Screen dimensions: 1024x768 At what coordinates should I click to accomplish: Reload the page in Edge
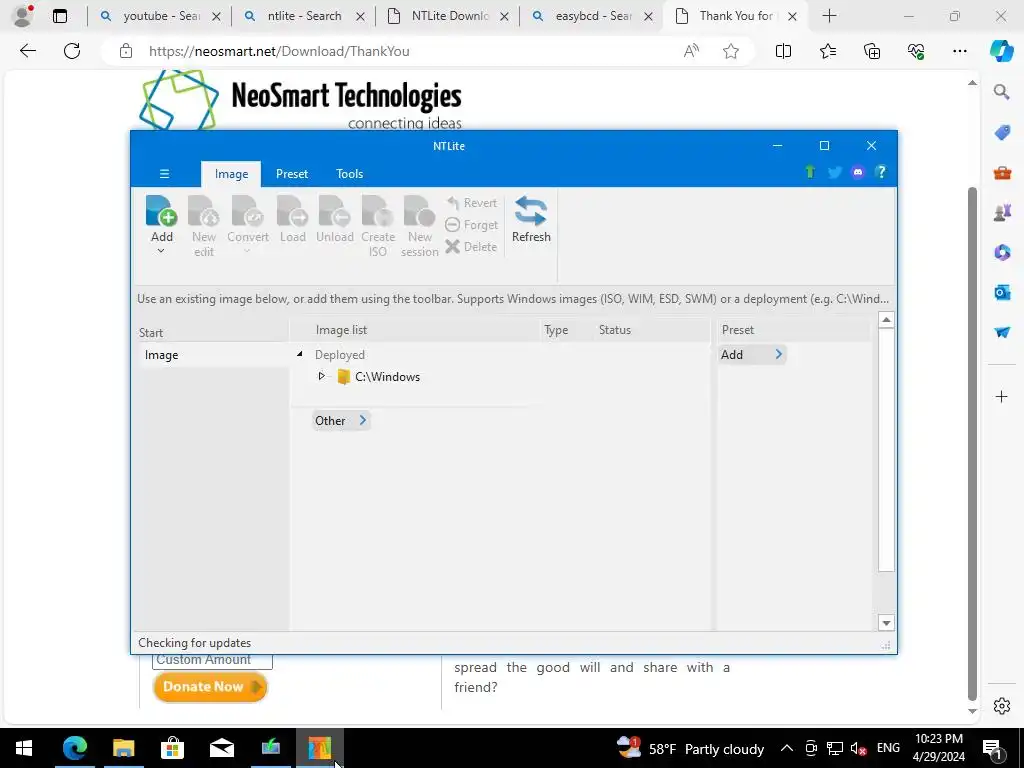tap(72, 51)
